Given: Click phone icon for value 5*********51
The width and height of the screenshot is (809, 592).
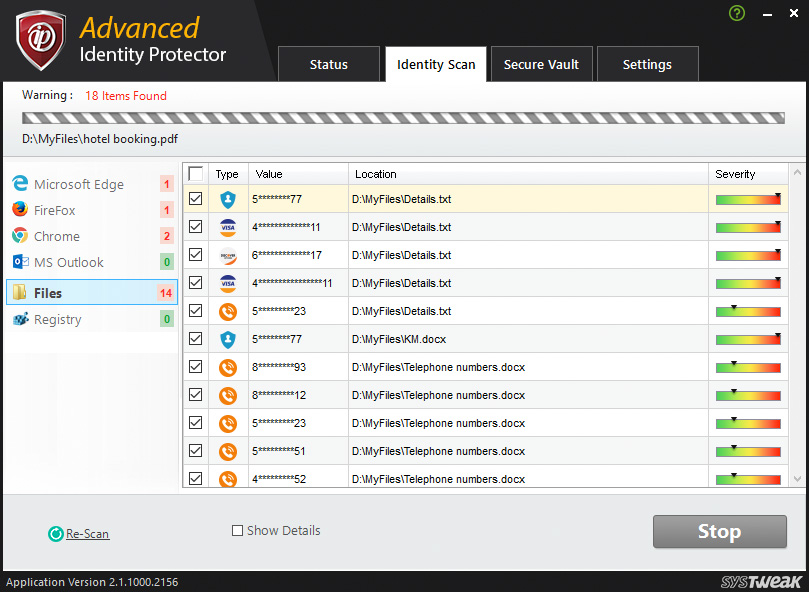Looking at the screenshot, I should 228,451.
